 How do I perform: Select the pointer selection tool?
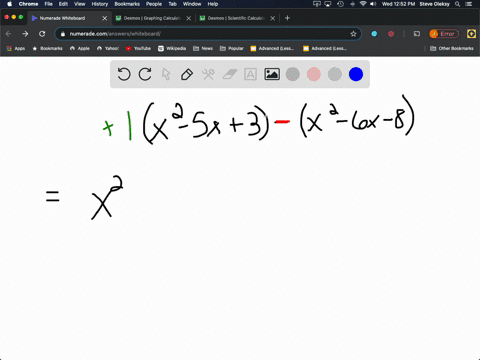[x=166, y=74]
